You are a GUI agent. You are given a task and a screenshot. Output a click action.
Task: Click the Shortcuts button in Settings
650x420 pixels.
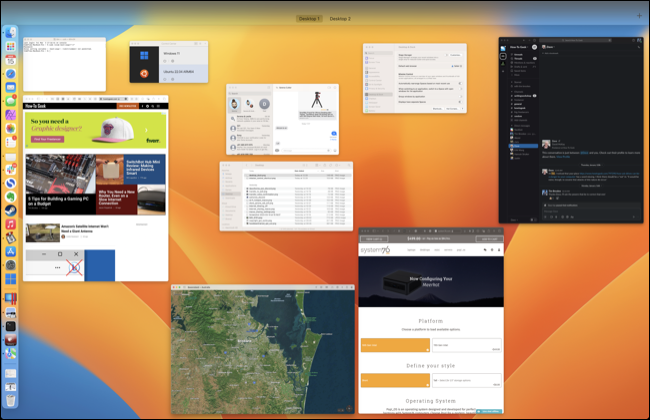pyautogui.click(x=437, y=109)
